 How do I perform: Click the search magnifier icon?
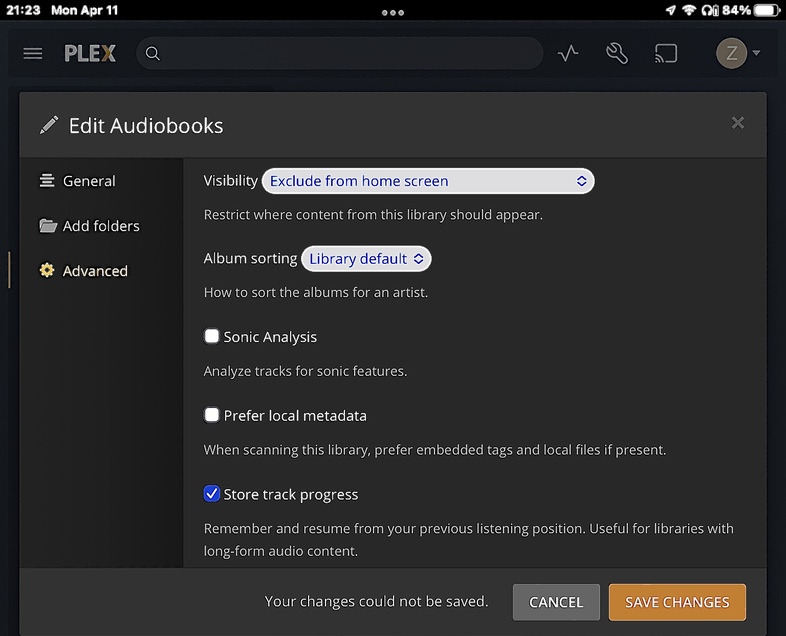(x=153, y=54)
